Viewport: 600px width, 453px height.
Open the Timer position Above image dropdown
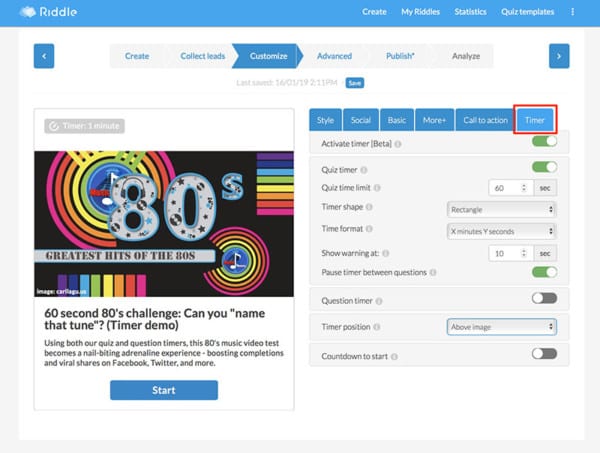[502, 327]
